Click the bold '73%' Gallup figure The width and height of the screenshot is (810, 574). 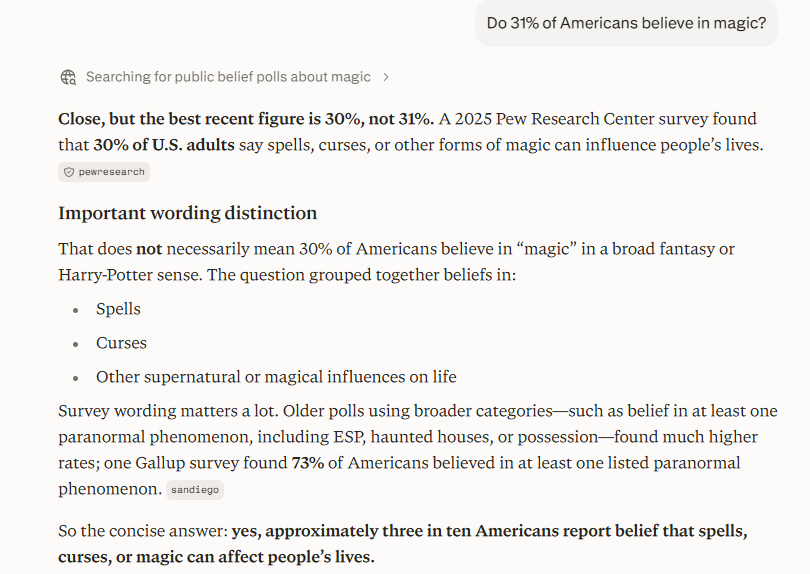[x=308, y=463]
